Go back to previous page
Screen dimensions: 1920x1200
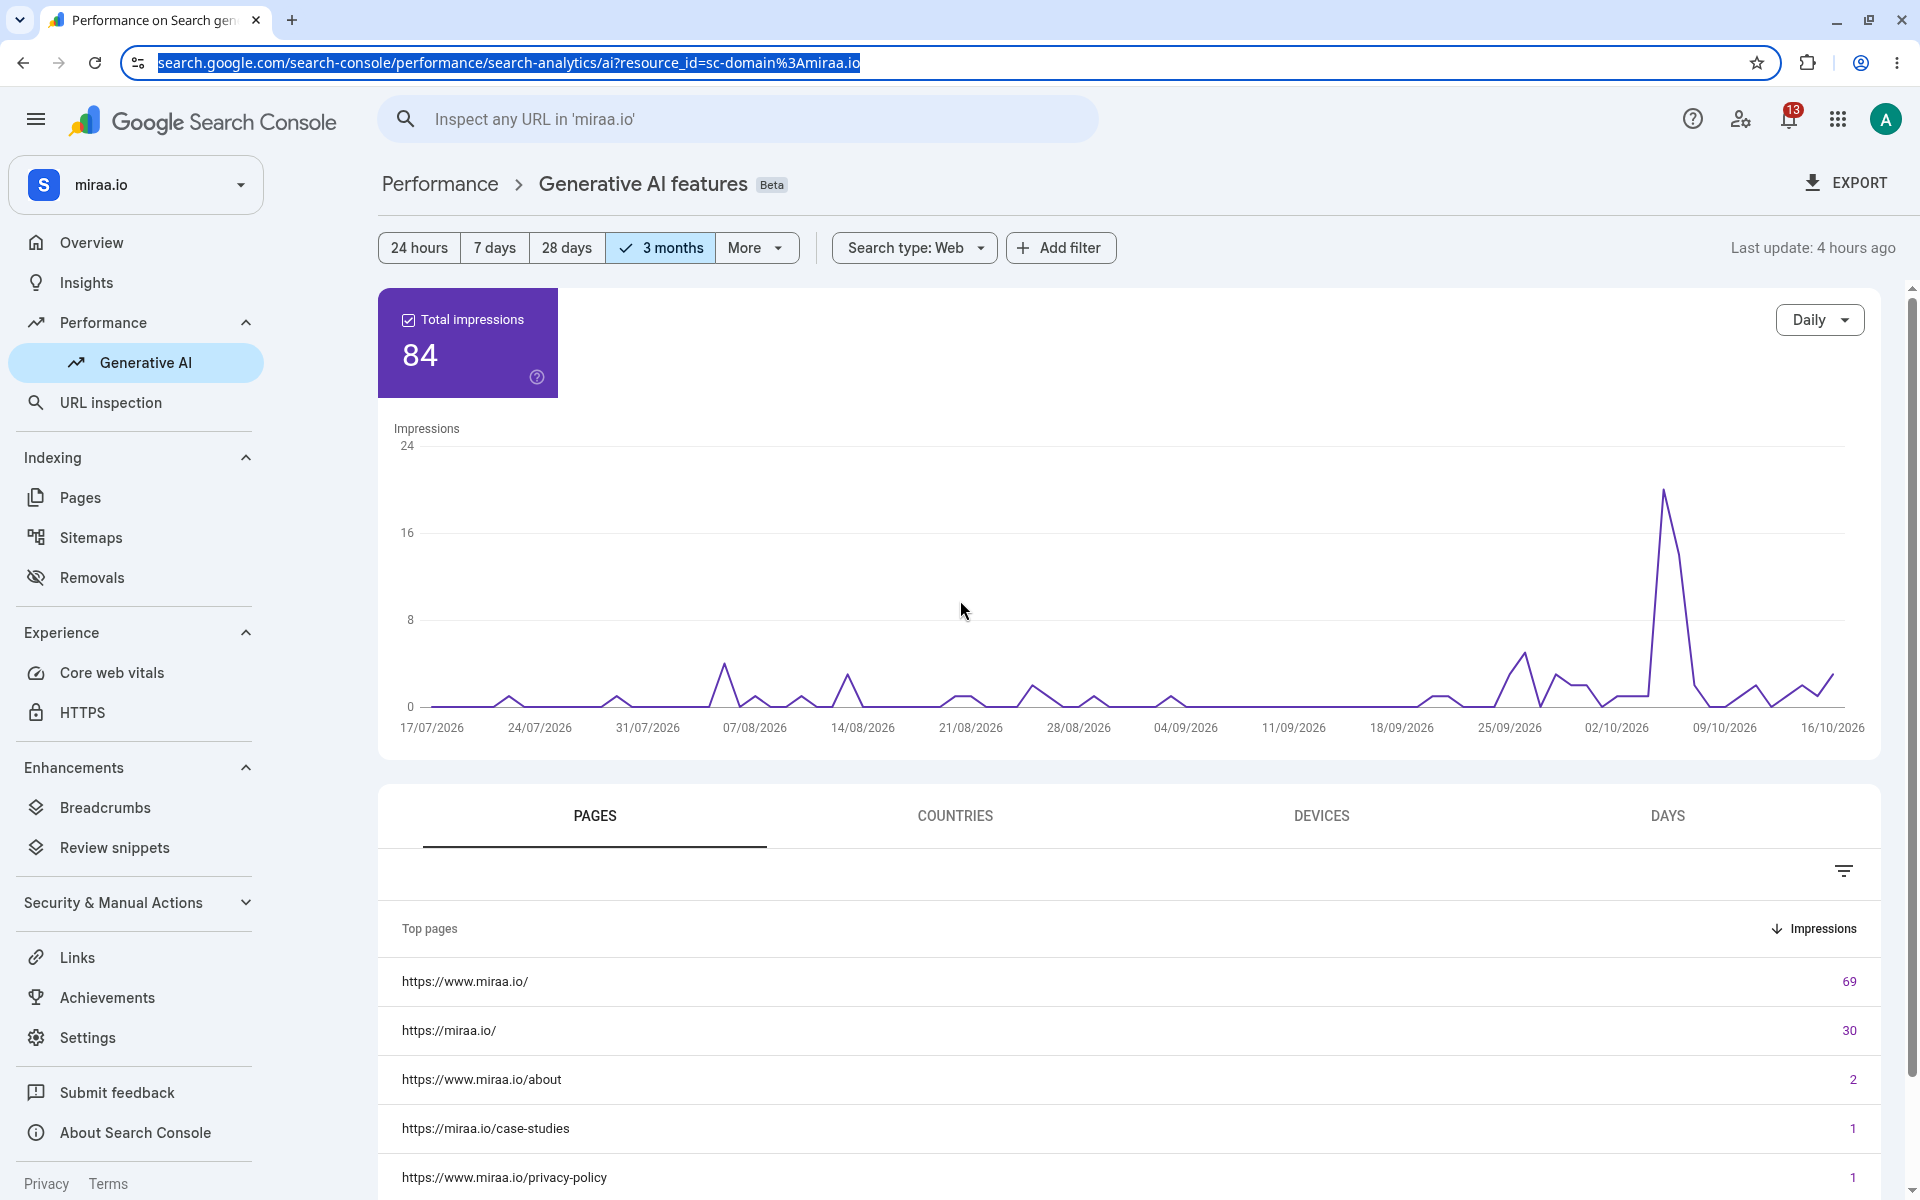(x=23, y=63)
